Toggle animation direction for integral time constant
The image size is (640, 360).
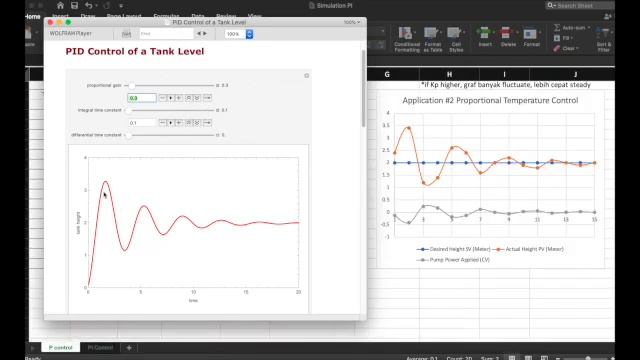(x=207, y=123)
